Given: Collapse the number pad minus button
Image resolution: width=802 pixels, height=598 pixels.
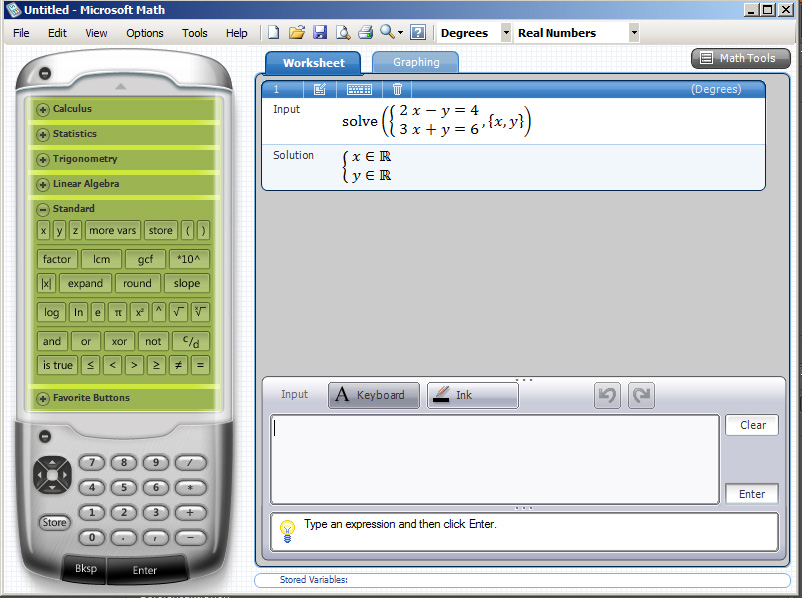Looking at the screenshot, I should (x=45, y=436).
